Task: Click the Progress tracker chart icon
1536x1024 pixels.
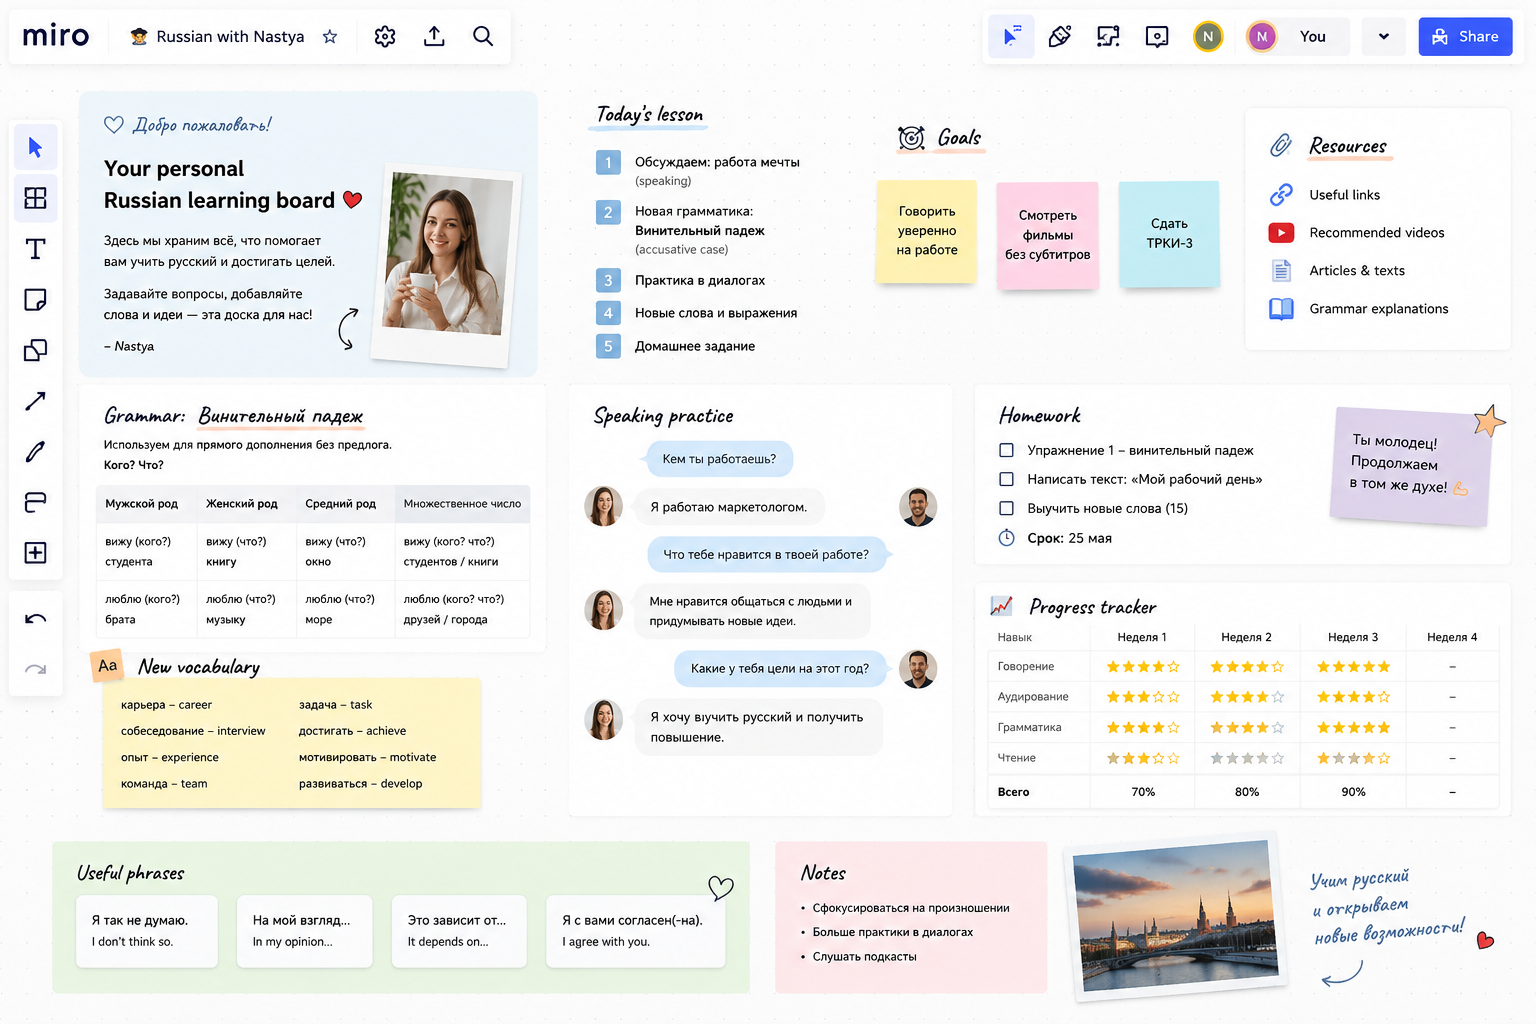Action: [1001, 606]
